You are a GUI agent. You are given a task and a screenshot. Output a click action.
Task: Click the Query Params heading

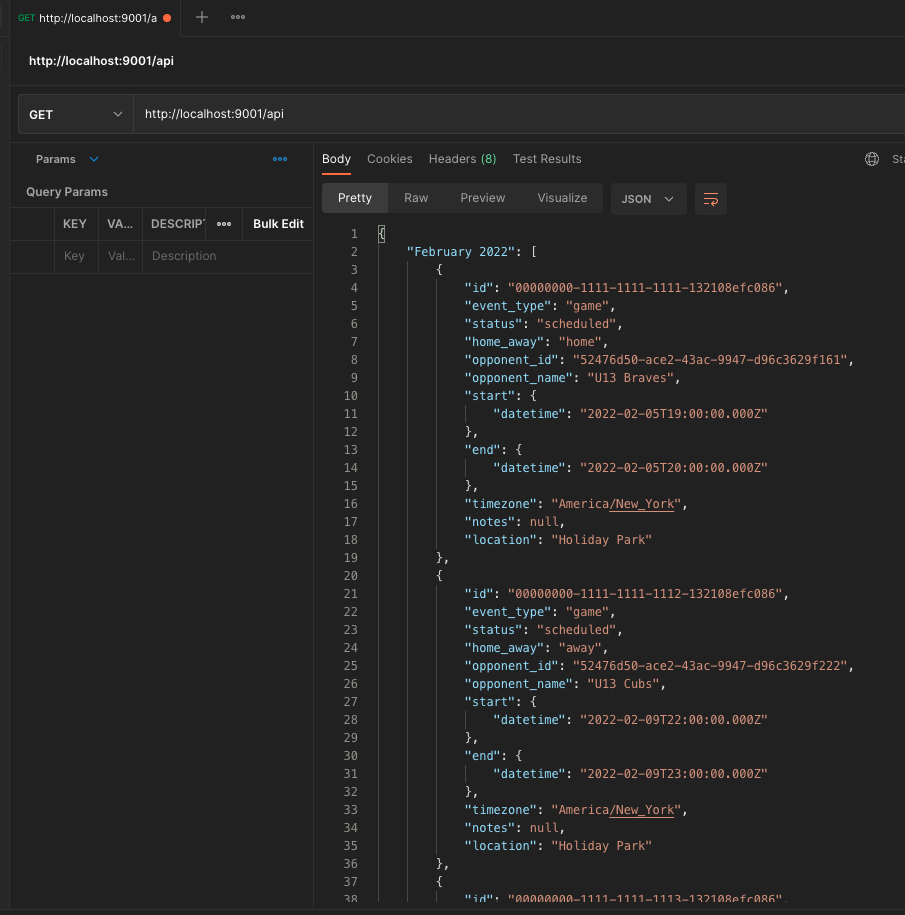pyautogui.click(x=67, y=192)
